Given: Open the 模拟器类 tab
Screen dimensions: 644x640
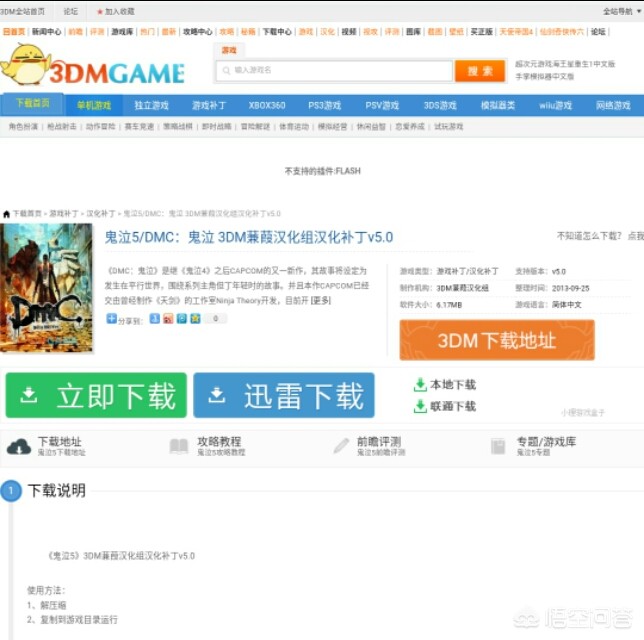Looking at the screenshot, I should (x=498, y=106).
